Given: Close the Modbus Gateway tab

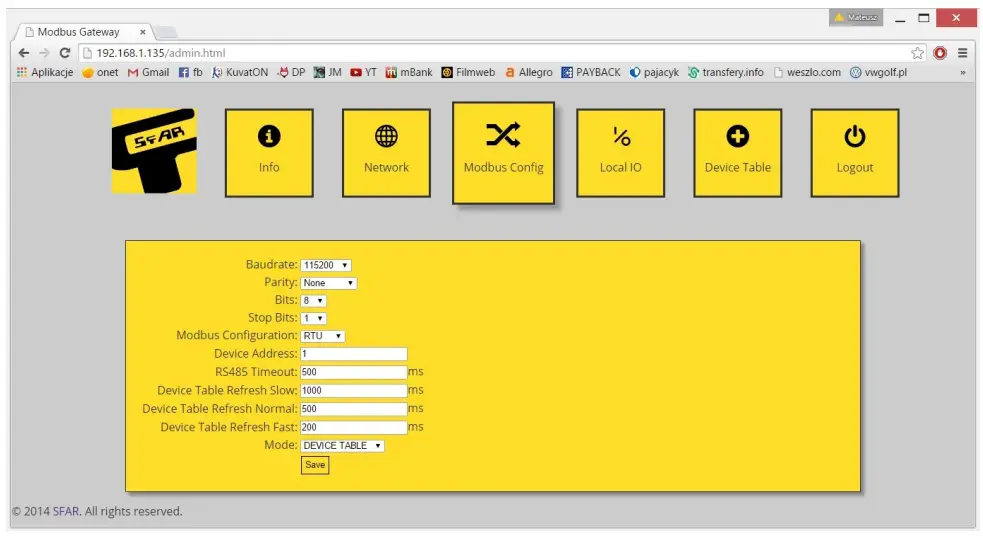Looking at the screenshot, I should pos(143,32).
